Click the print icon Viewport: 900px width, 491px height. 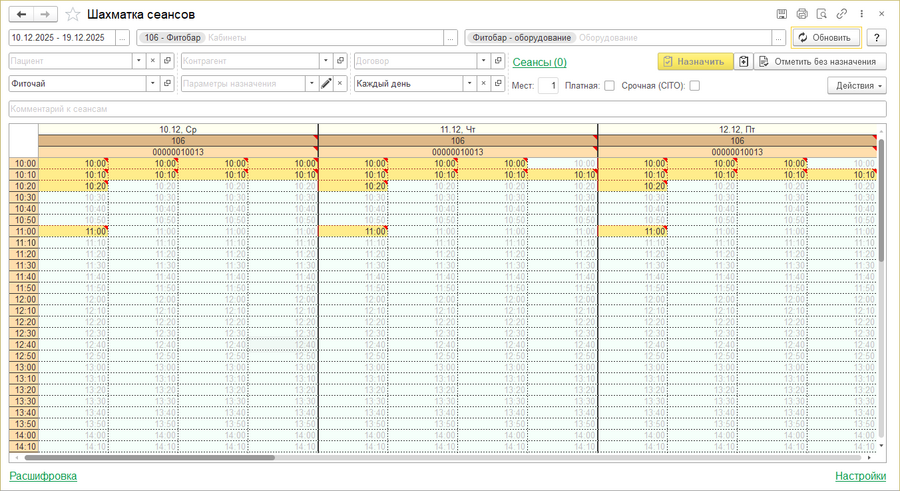802,14
